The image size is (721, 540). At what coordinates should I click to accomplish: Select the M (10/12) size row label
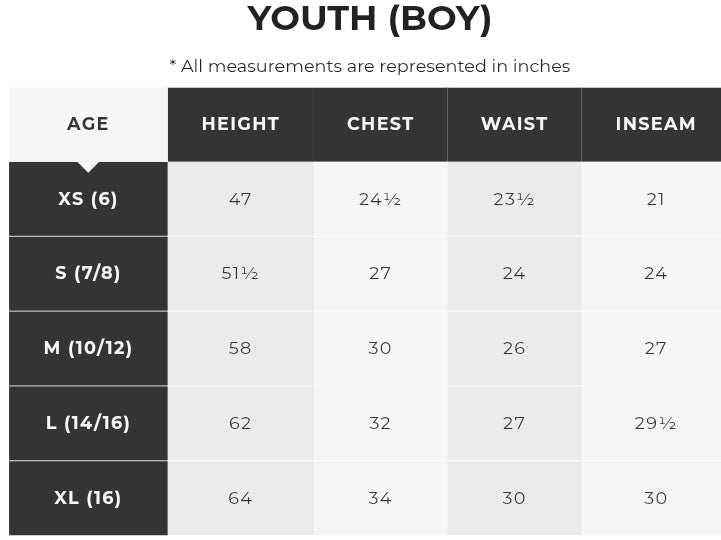[x=88, y=348]
